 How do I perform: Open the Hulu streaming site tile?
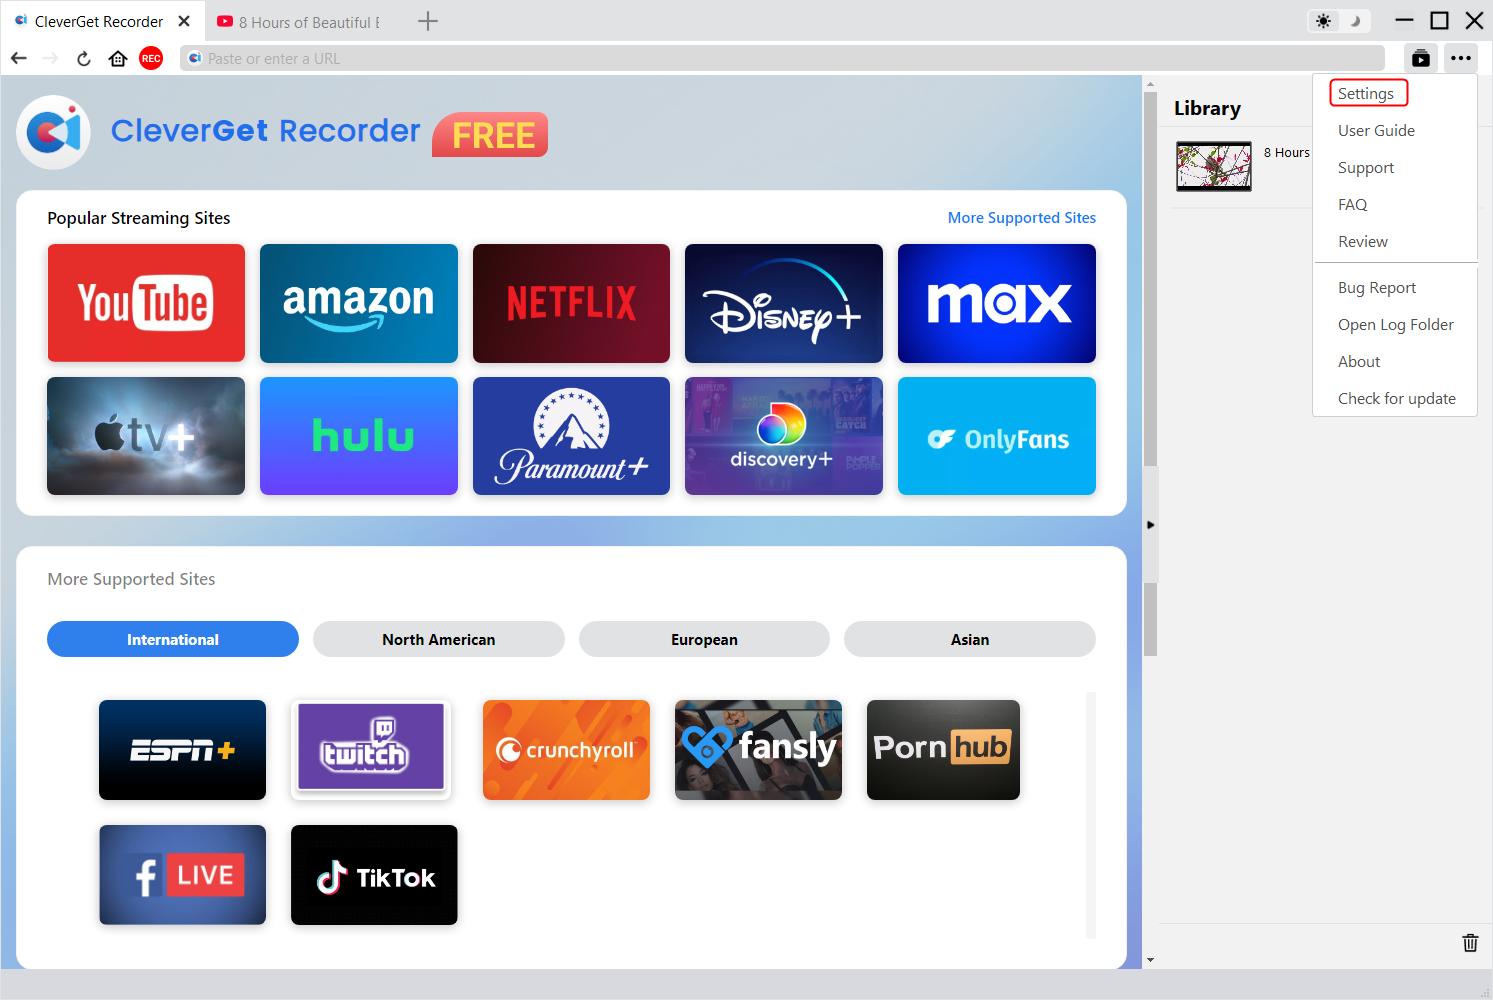click(x=359, y=436)
